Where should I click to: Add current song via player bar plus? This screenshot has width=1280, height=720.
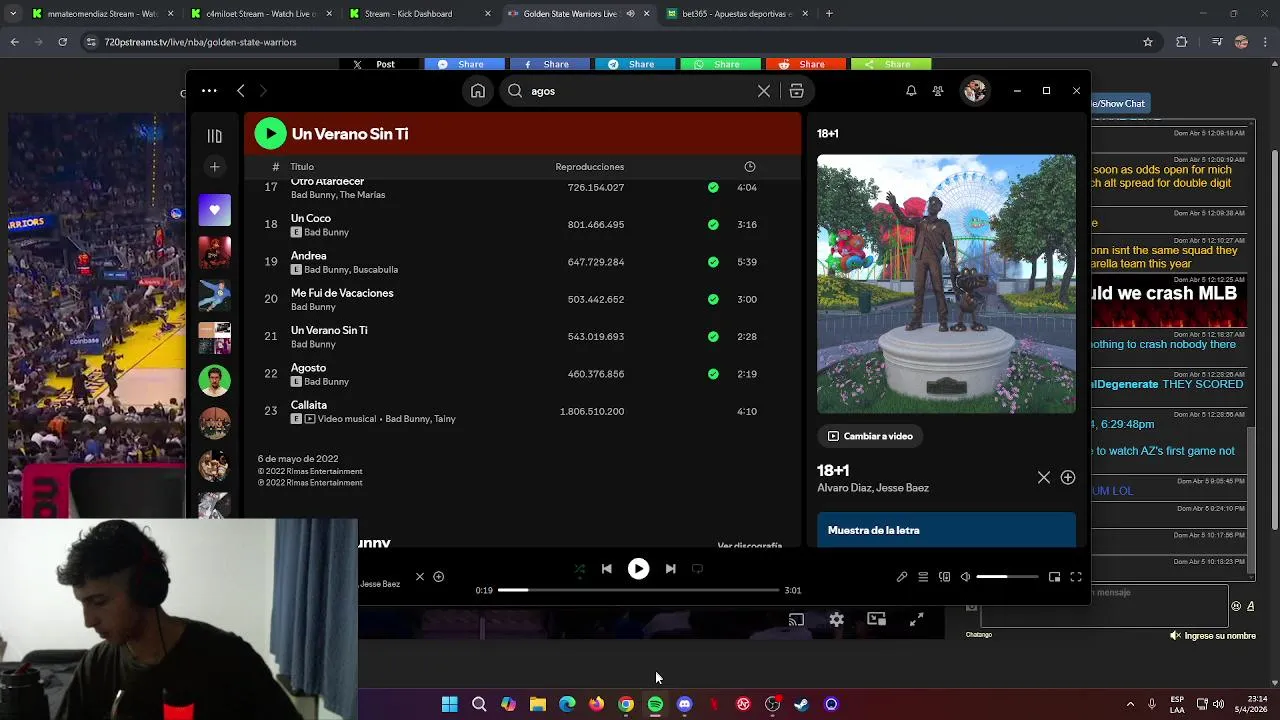438,577
